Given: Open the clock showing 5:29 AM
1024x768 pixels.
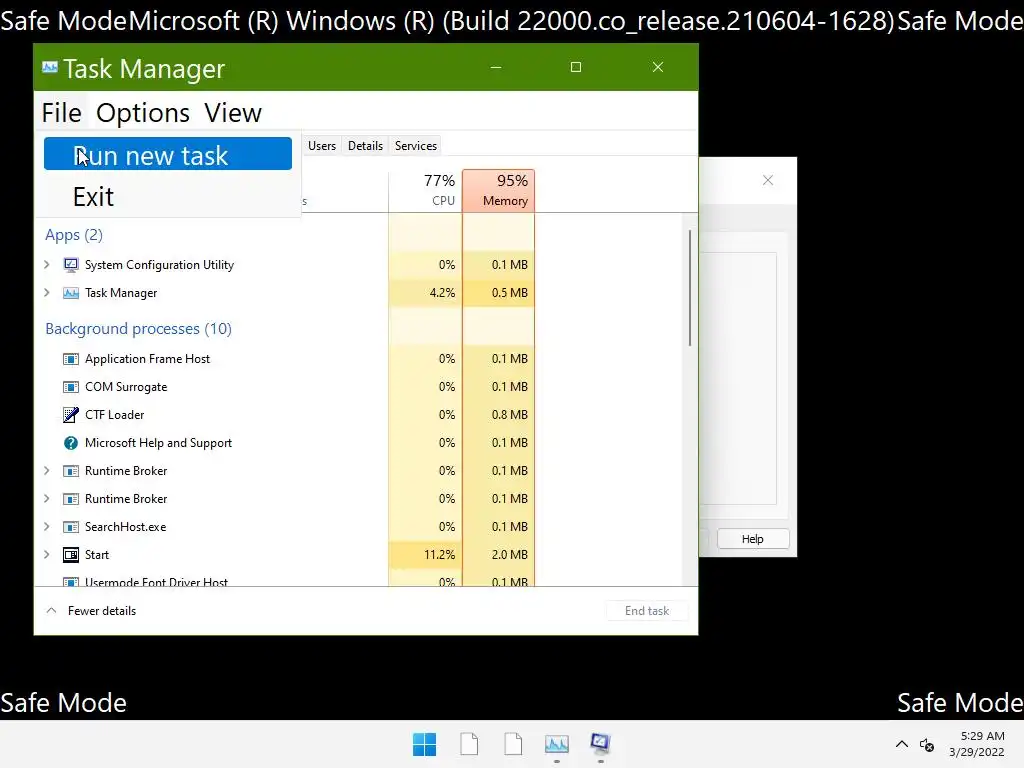Looking at the screenshot, I should pos(977,744).
